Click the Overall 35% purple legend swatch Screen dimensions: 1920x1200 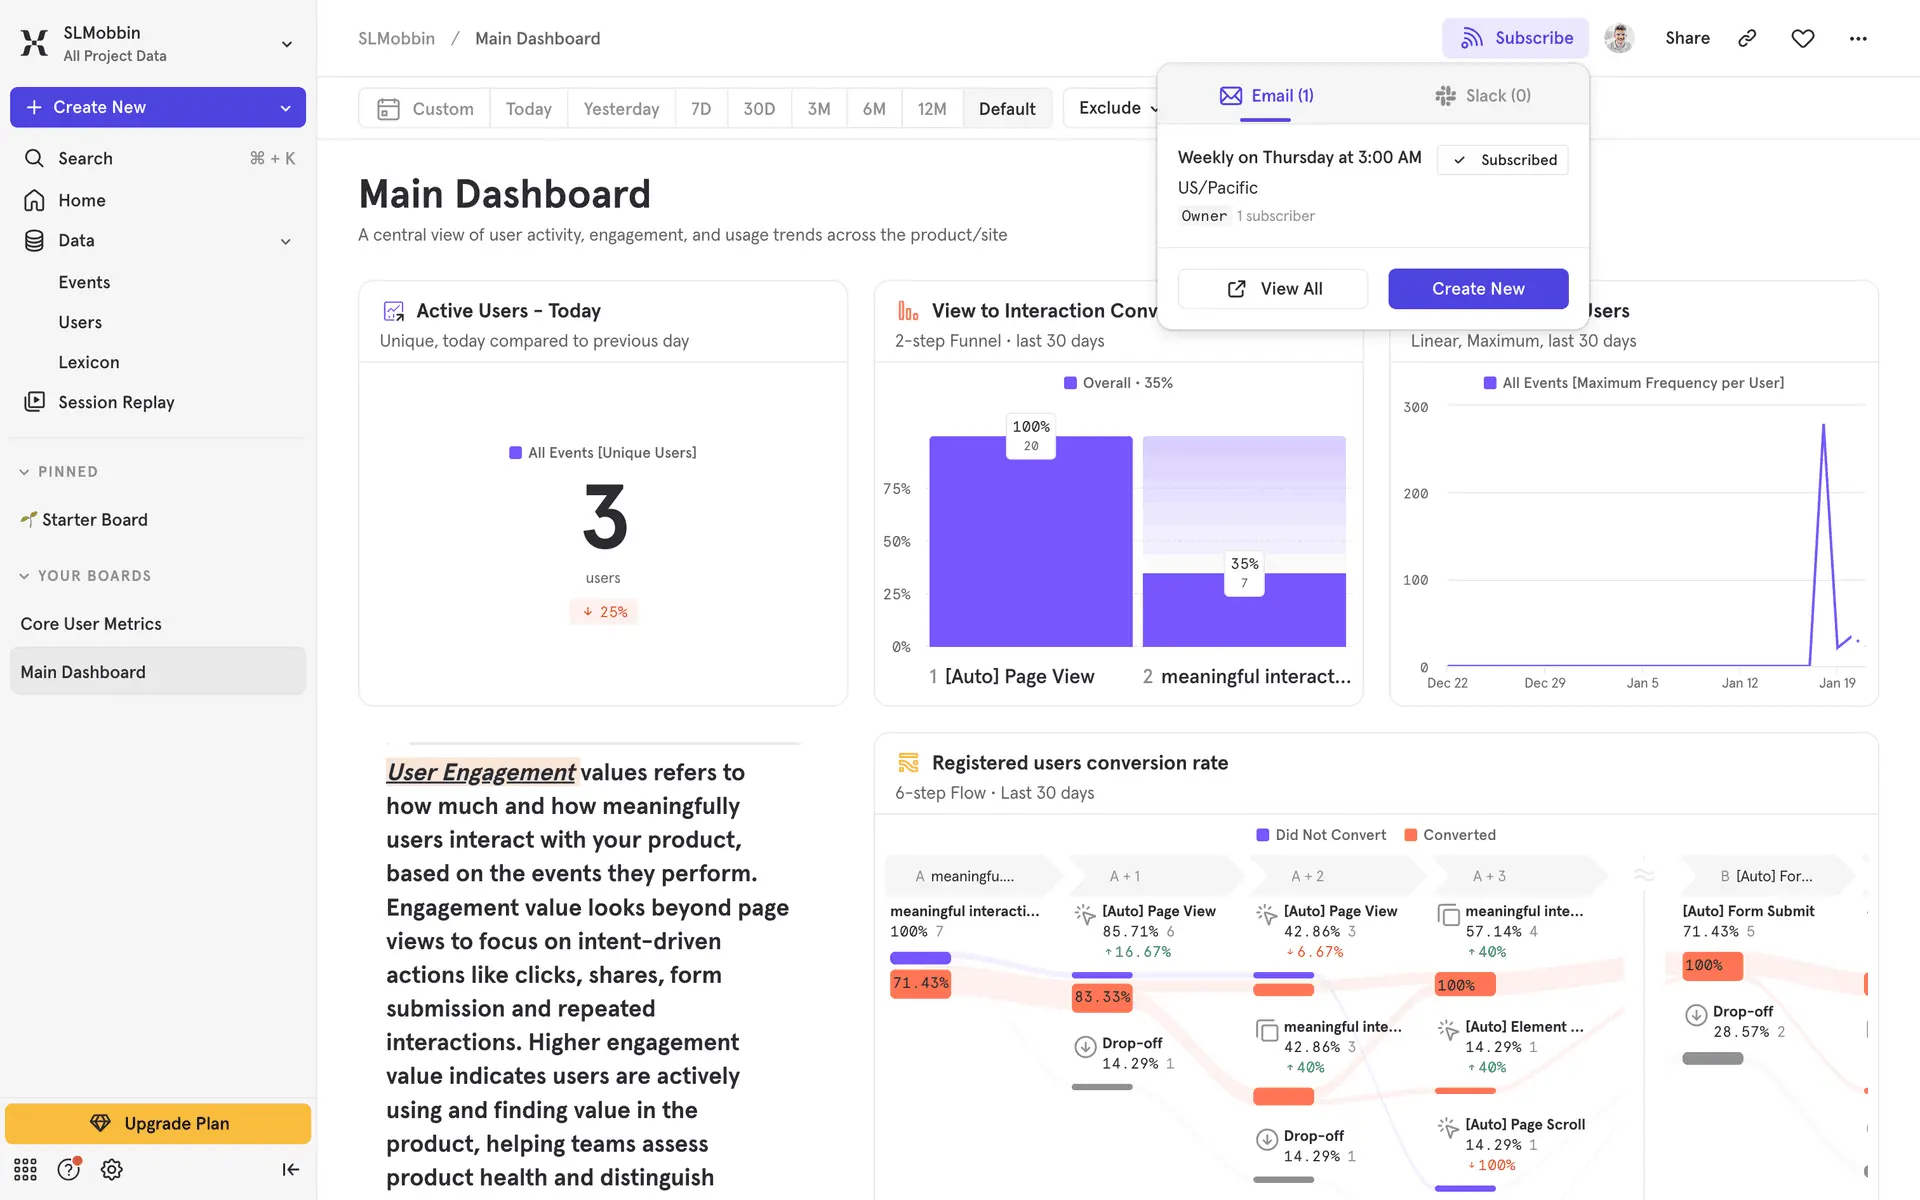[x=1070, y=383]
